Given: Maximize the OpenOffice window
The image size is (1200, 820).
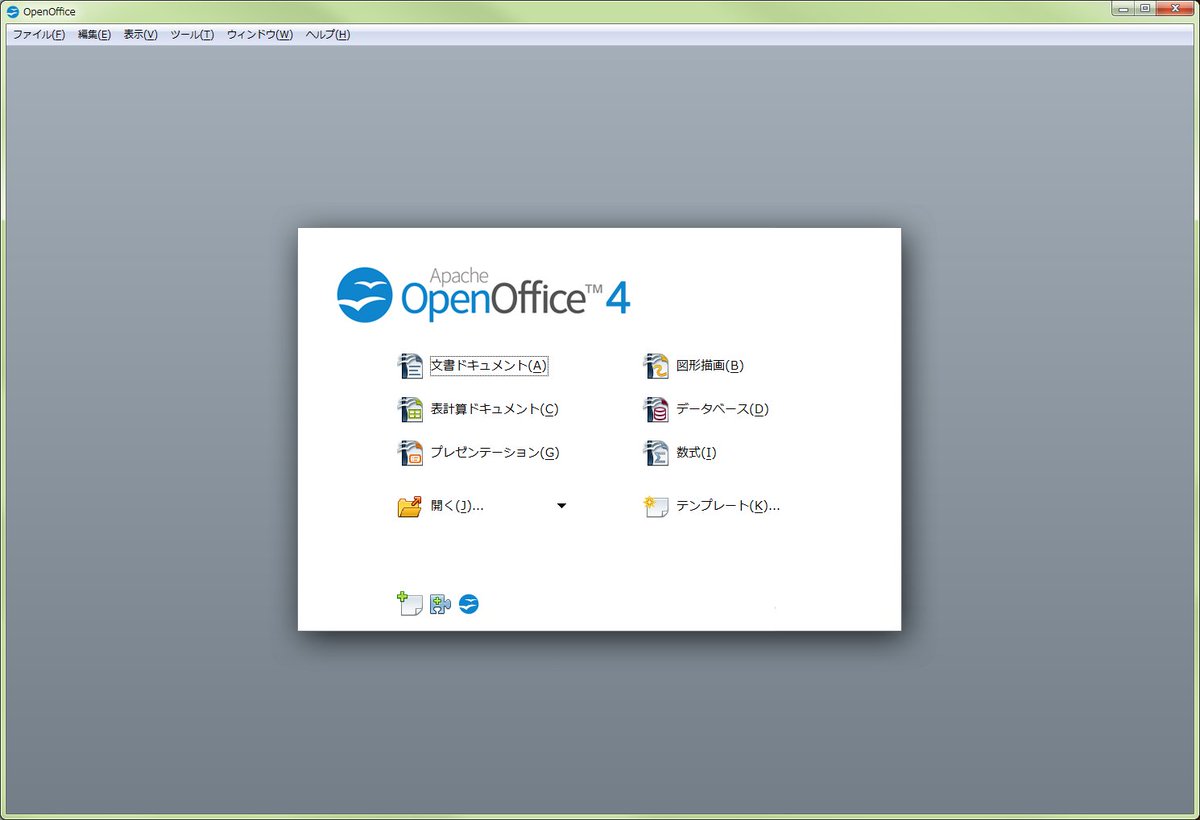Looking at the screenshot, I should [x=1146, y=9].
